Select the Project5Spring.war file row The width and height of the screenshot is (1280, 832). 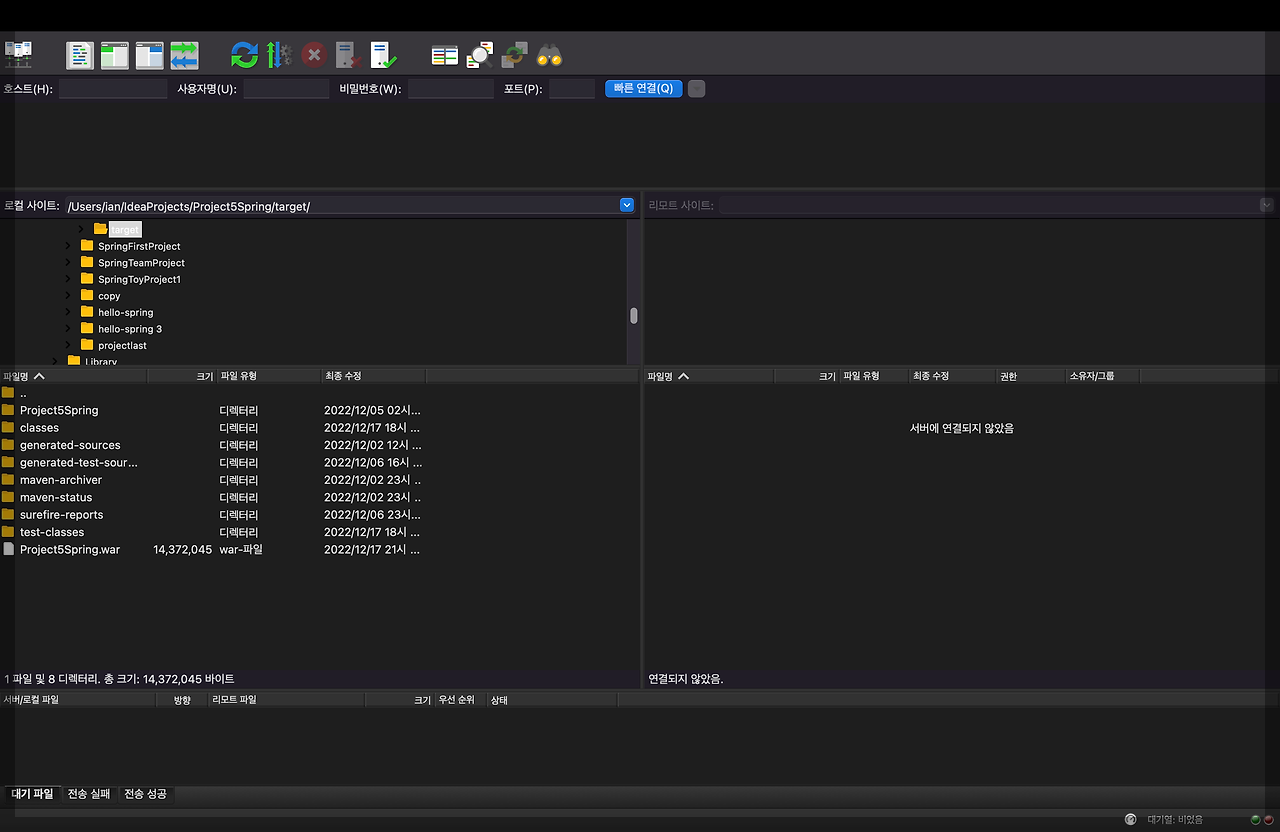tap(213, 549)
